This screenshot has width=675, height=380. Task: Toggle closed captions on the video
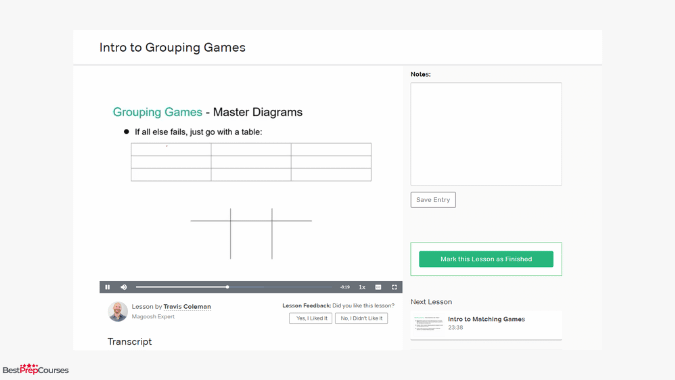click(378, 287)
